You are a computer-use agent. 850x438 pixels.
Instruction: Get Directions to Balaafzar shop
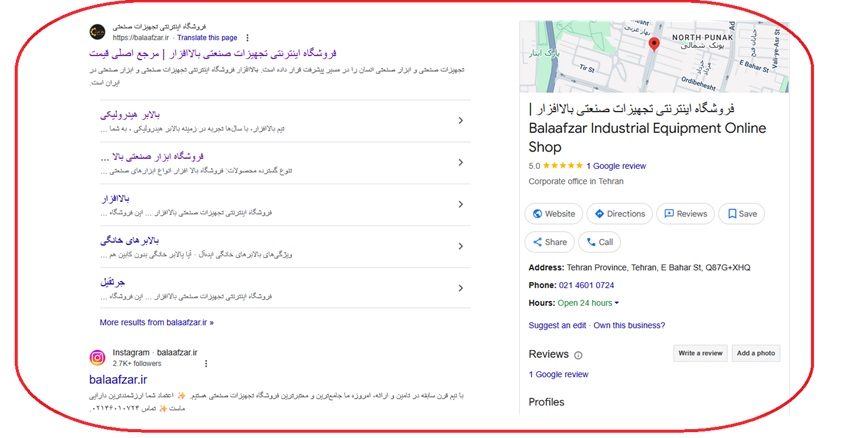click(x=619, y=214)
